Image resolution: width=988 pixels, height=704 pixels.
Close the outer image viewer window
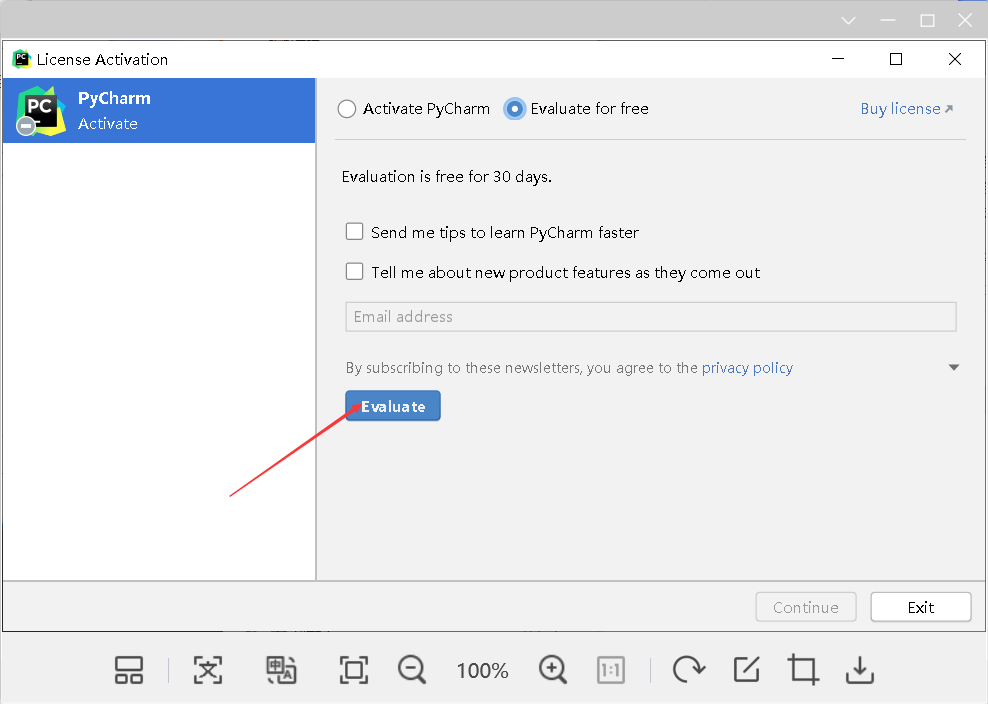pos(965,21)
